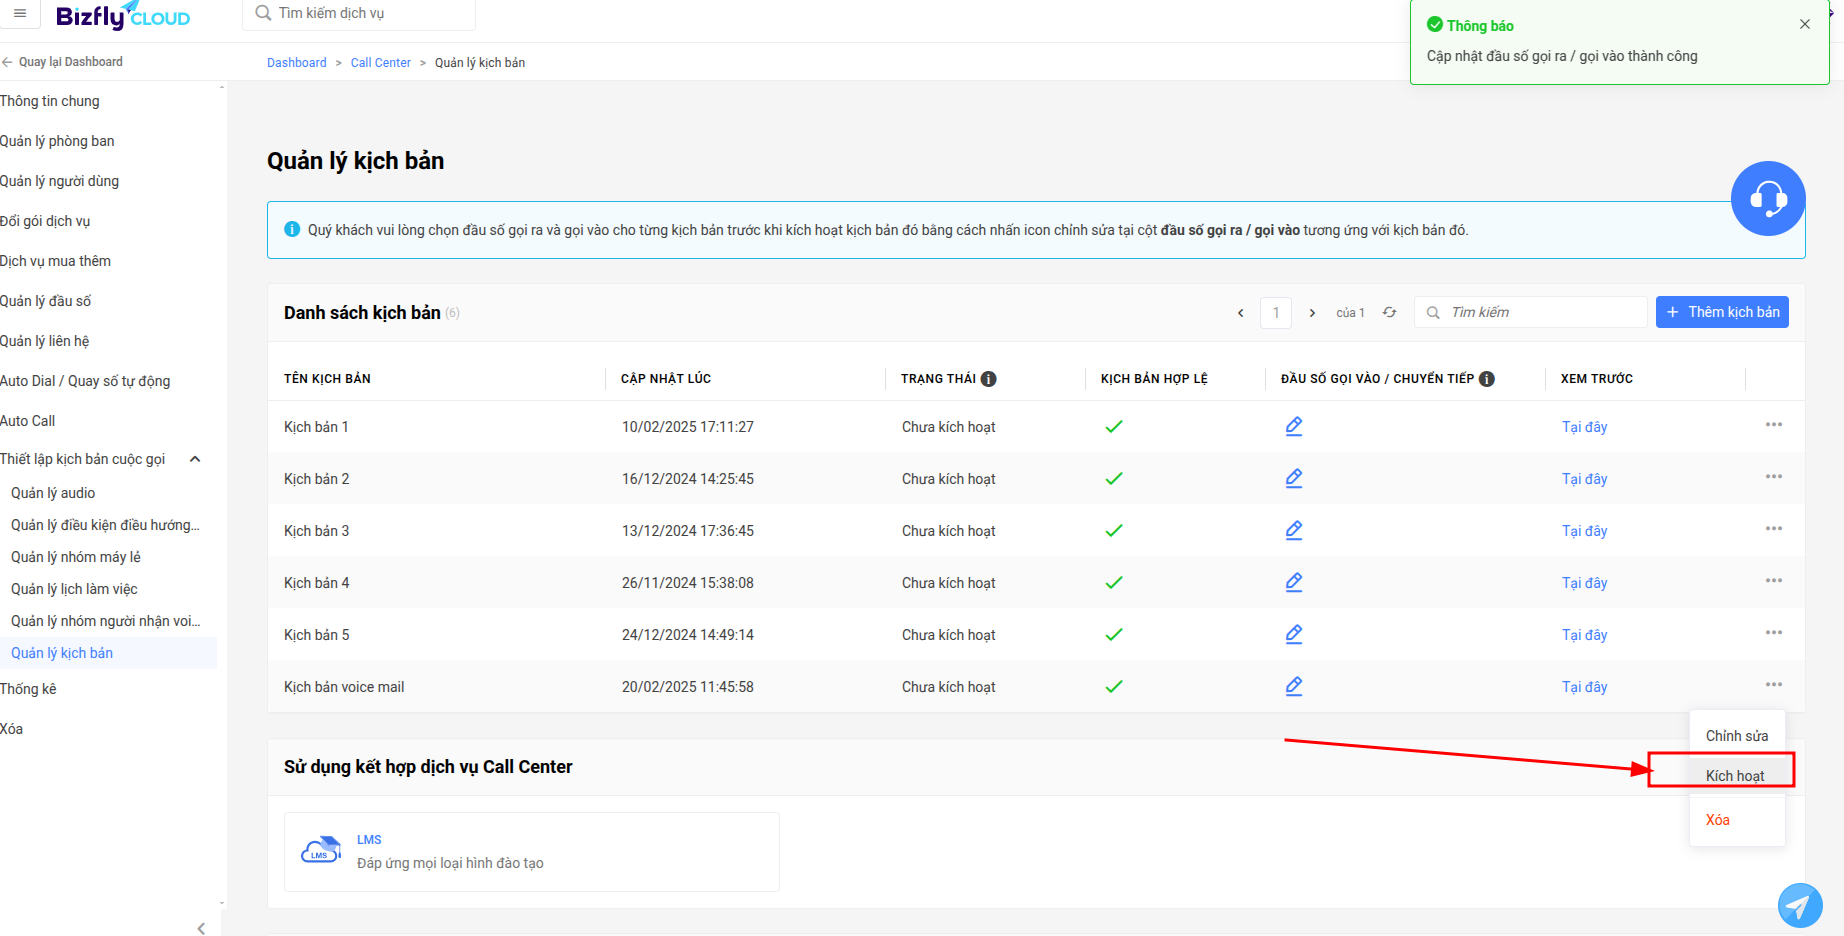
Task: Edit the number prefix for Kịch bản 2
Action: (x=1294, y=478)
